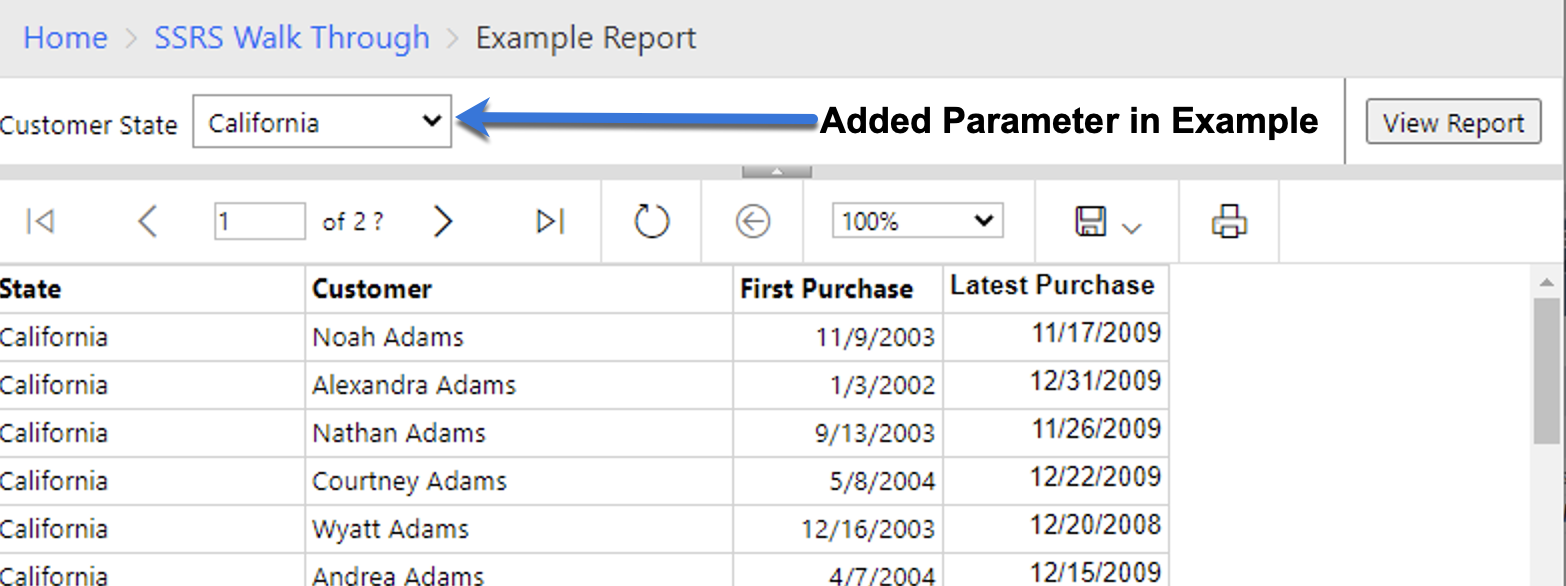Screen dimensions: 1566x586
Task: Click the View Report button
Action: [x=1452, y=122]
